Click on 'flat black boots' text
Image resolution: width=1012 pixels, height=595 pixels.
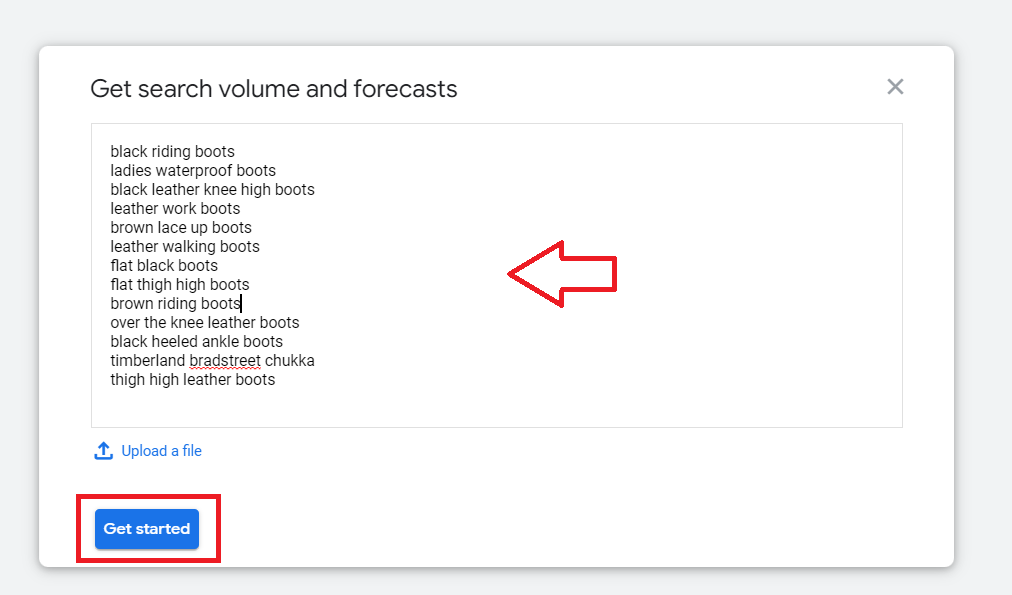tap(164, 265)
